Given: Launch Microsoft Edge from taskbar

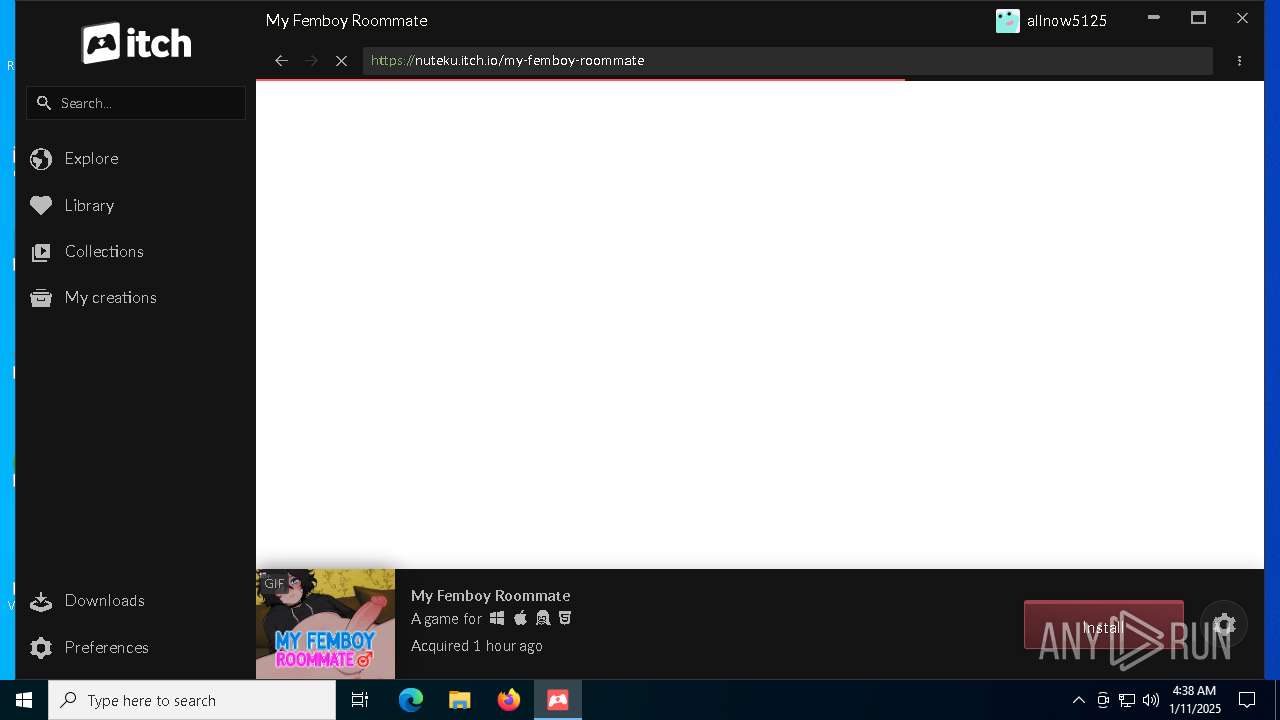Looking at the screenshot, I should [x=411, y=700].
